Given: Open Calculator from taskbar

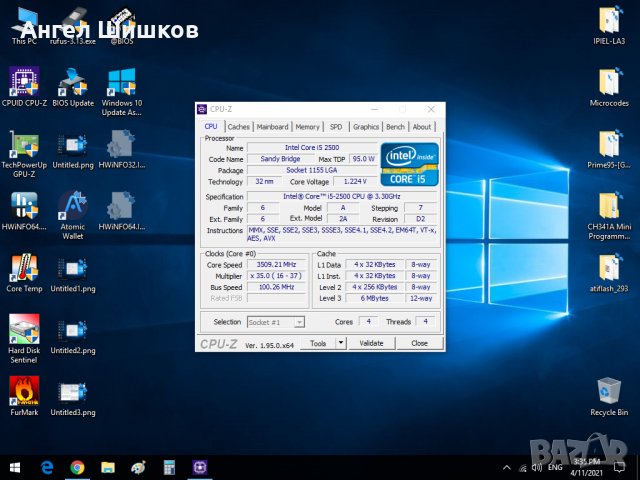Looking at the screenshot, I should pos(169,467).
